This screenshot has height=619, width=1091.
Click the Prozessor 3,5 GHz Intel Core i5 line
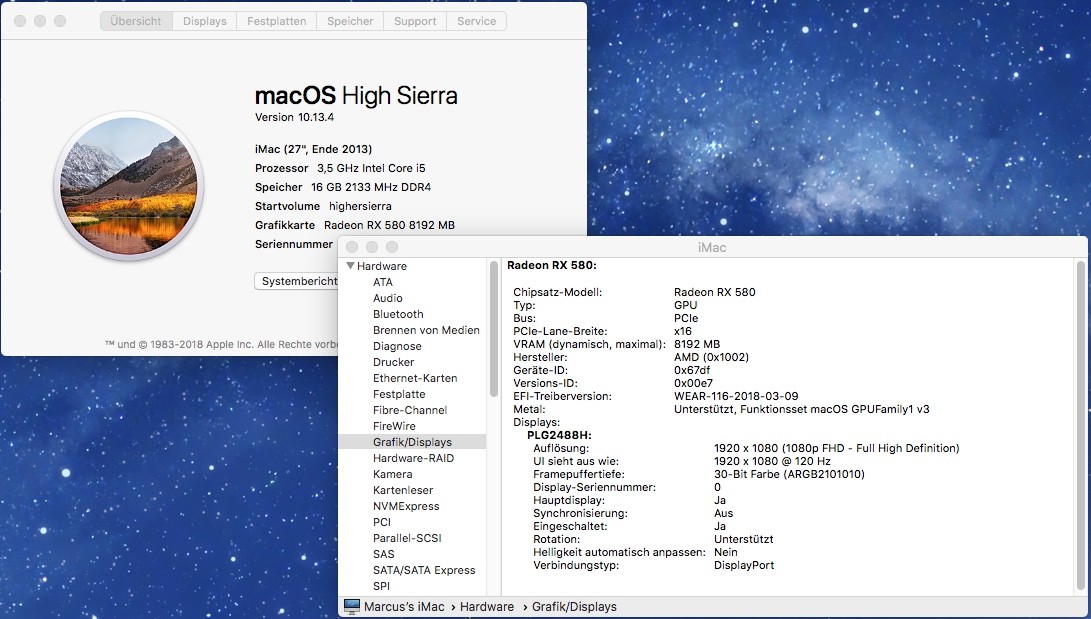click(x=340, y=168)
